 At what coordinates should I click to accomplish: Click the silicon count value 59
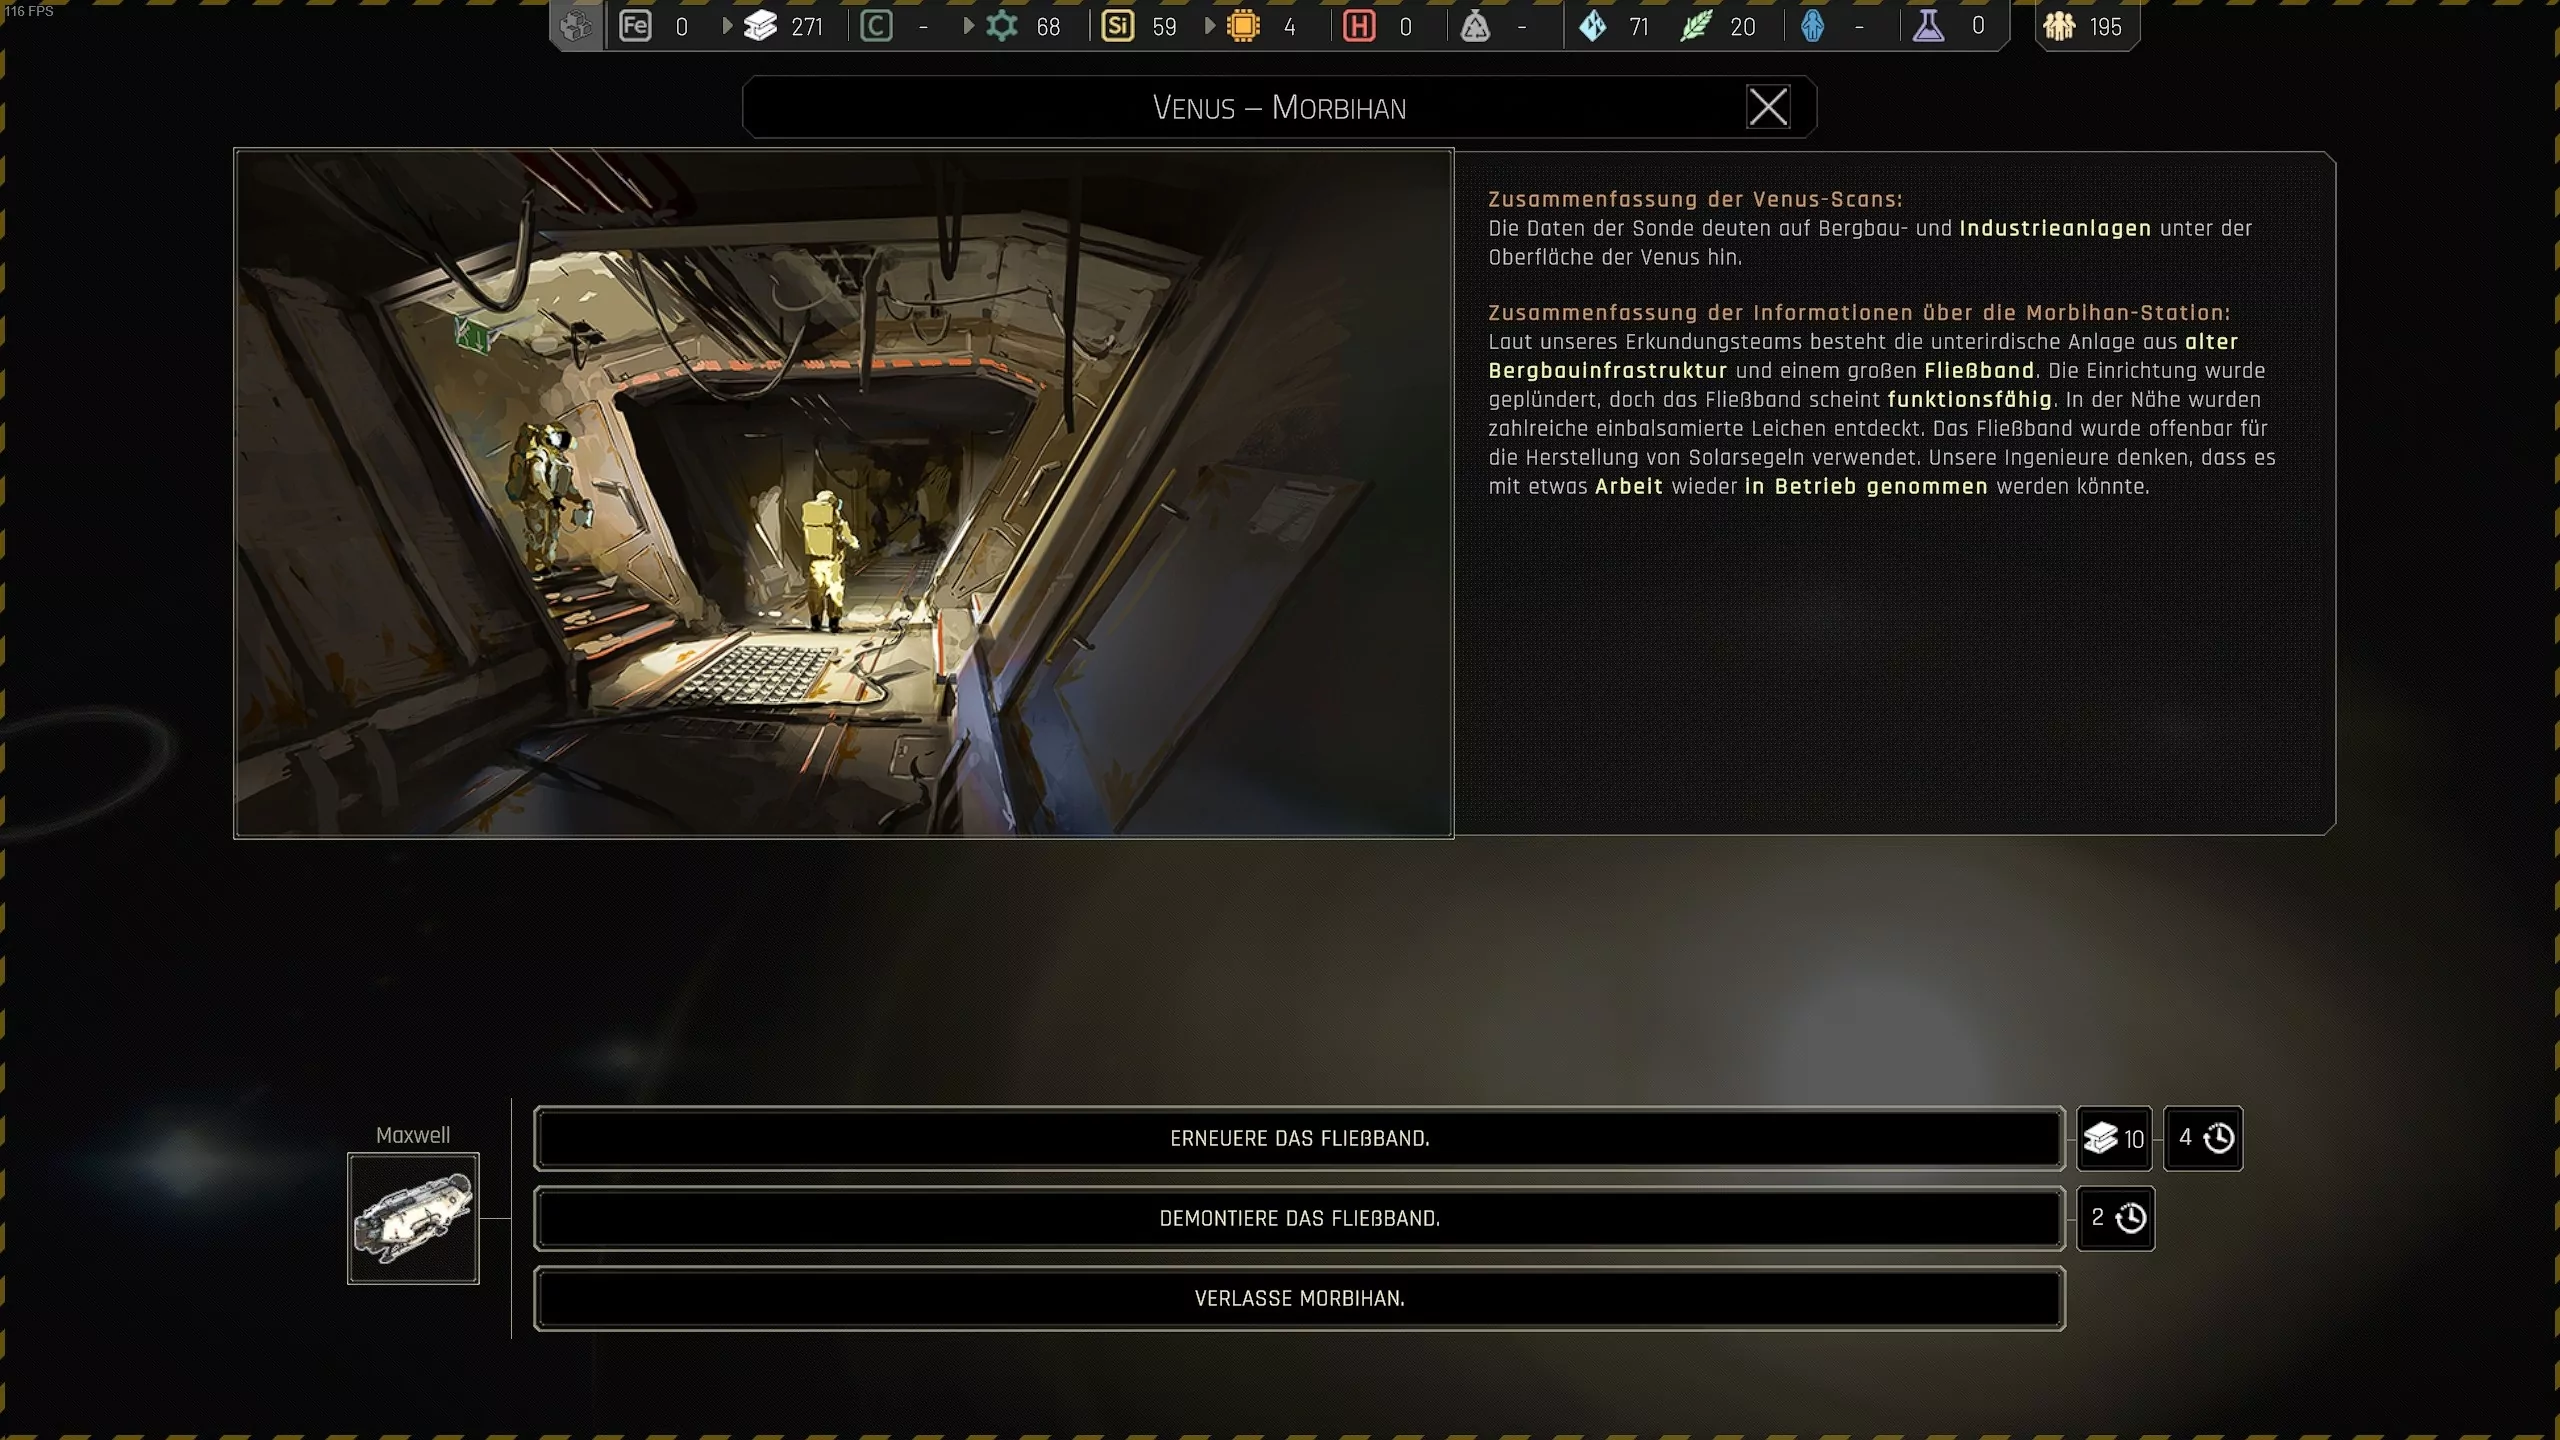[x=1164, y=27]
